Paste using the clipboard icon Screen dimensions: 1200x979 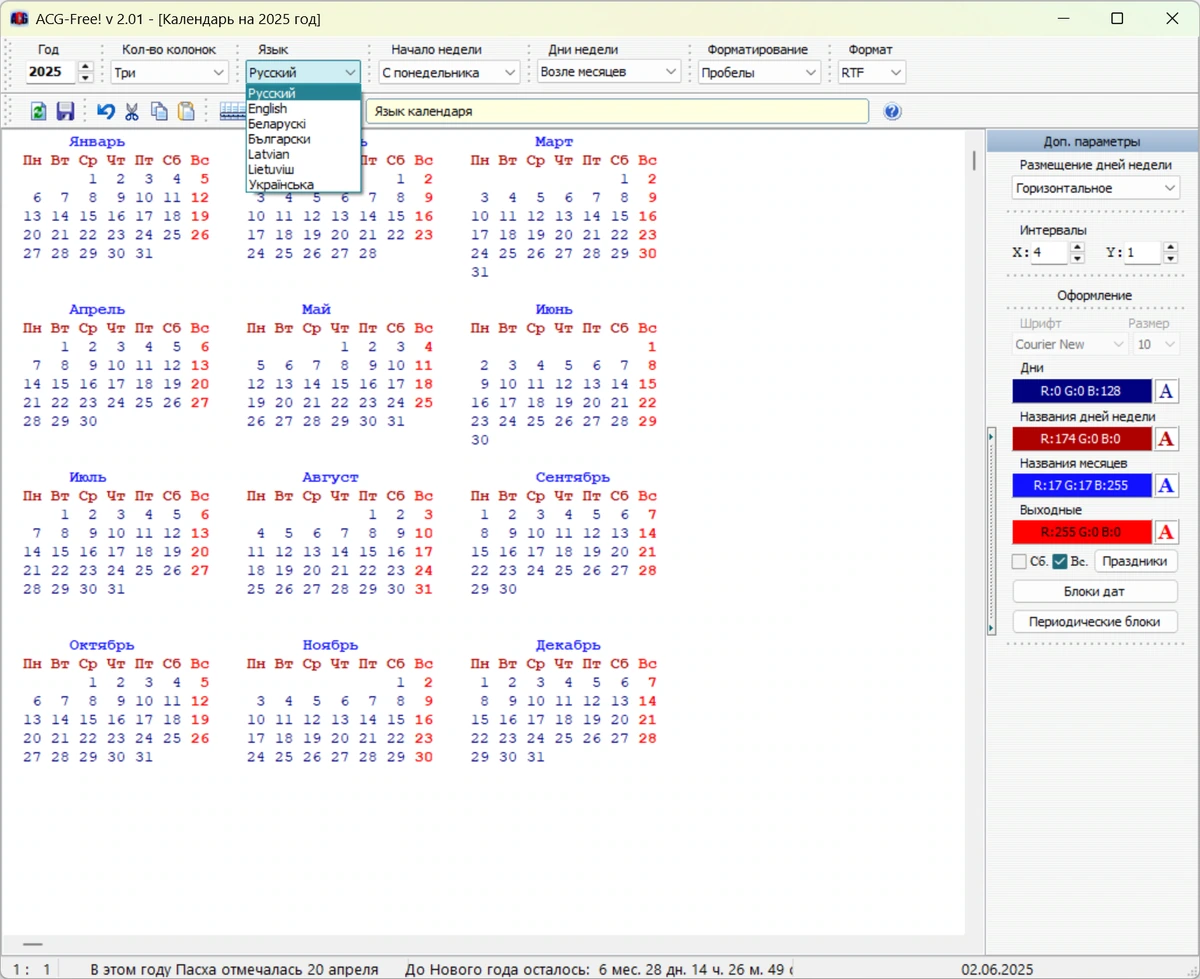coord(186,112)
